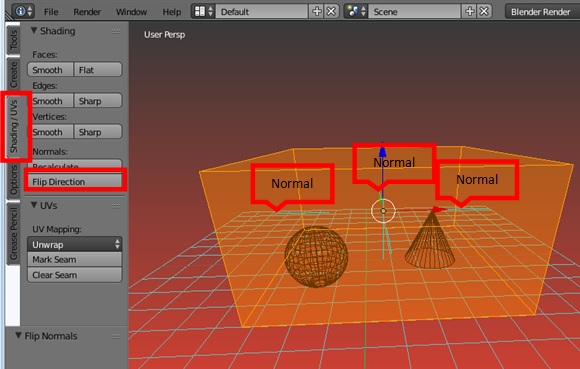The height and width of the screenshot is (369, 580).
Task: Click the area split corner widget
Action: 9,16
